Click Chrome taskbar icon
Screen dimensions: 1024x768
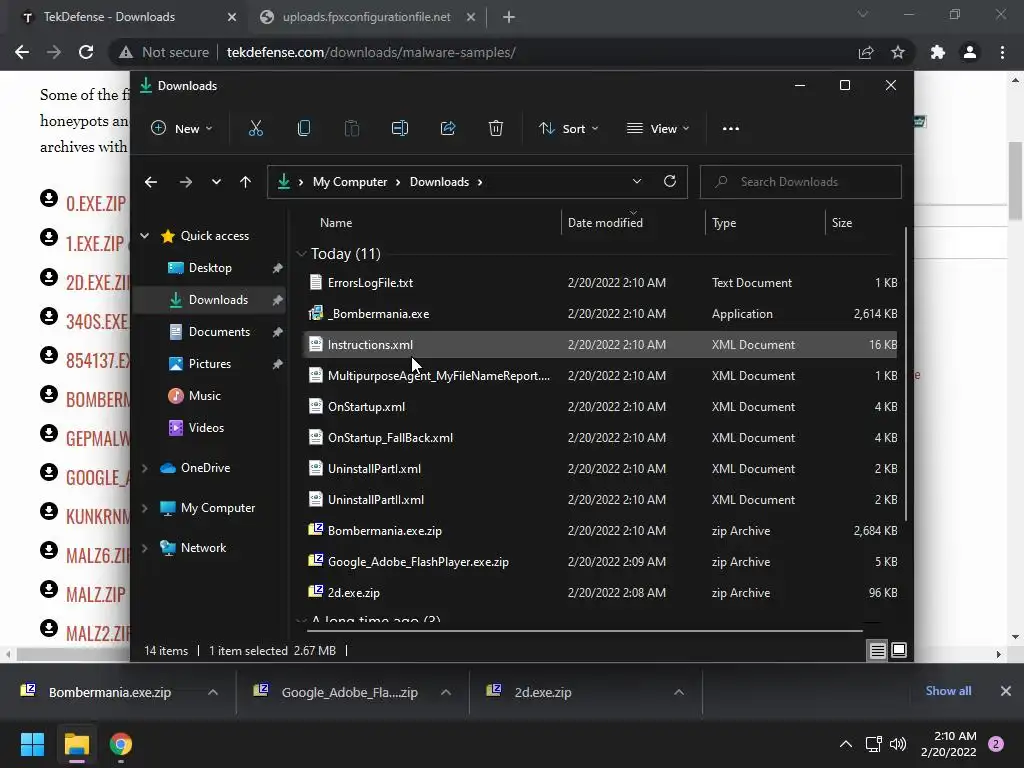coord(121,744)
